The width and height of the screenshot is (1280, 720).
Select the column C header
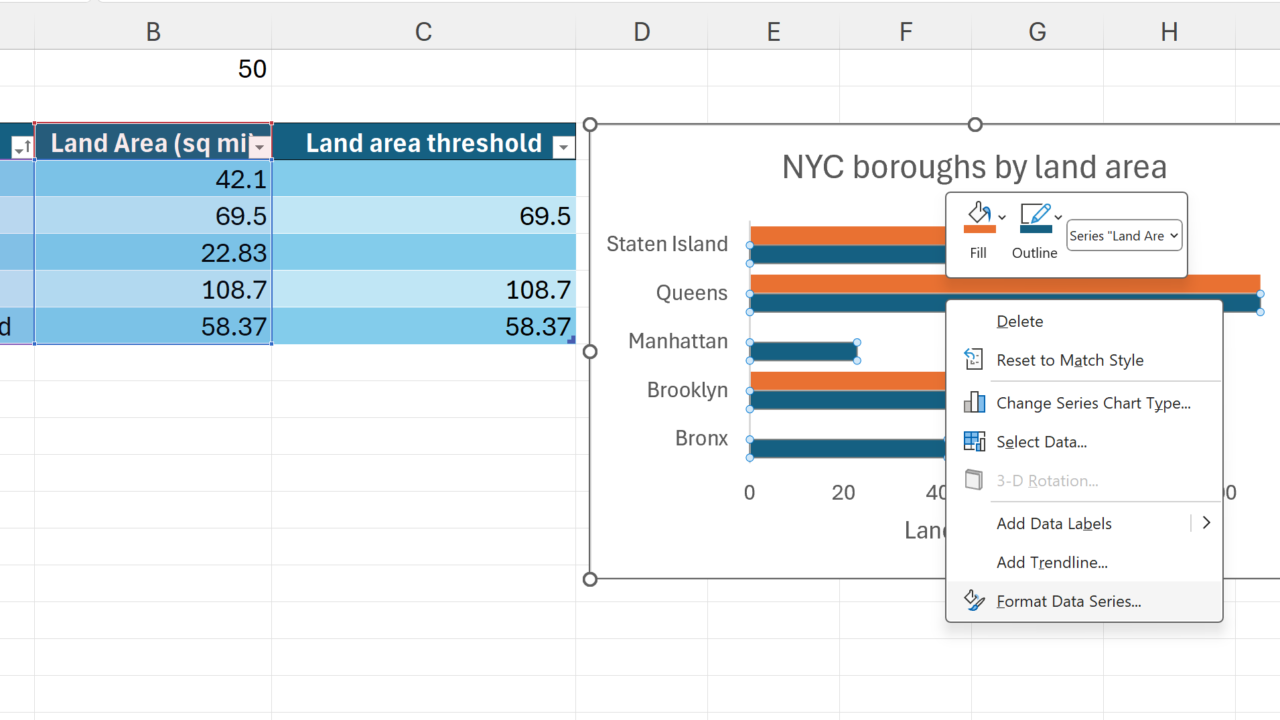[423, 32]
